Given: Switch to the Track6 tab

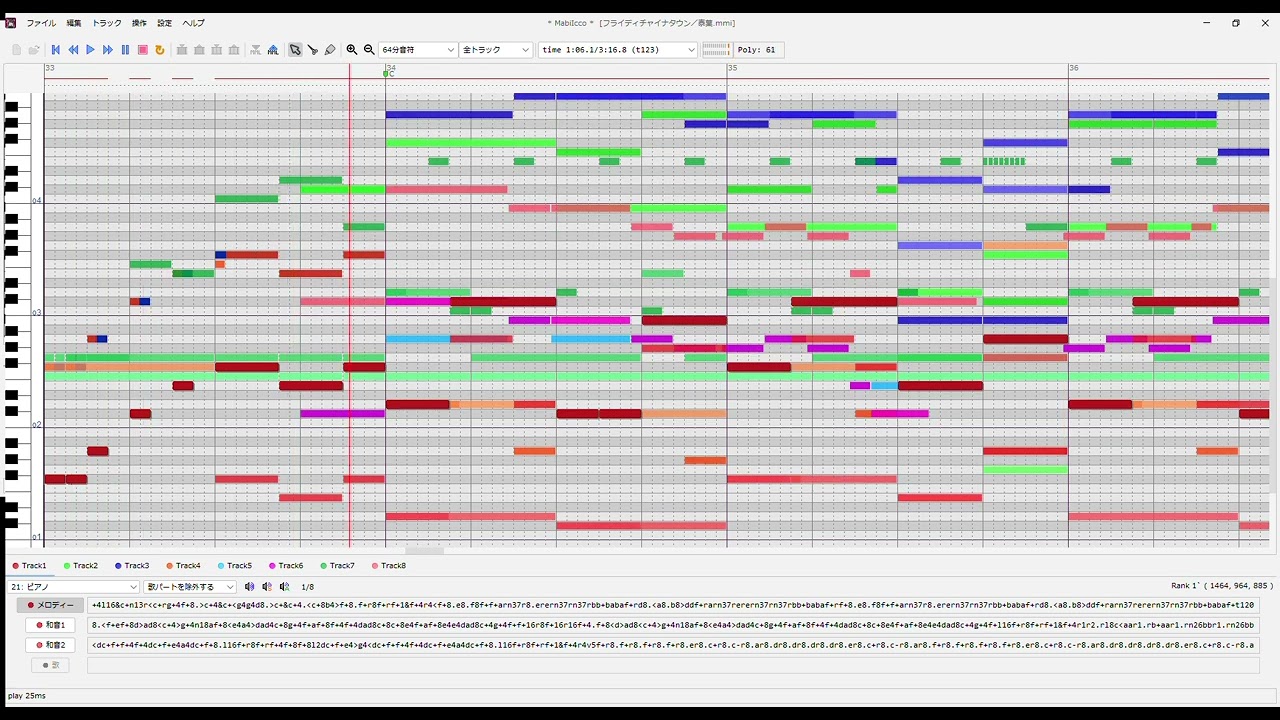Looking at the screenshot, I should [x=285, y=566].
